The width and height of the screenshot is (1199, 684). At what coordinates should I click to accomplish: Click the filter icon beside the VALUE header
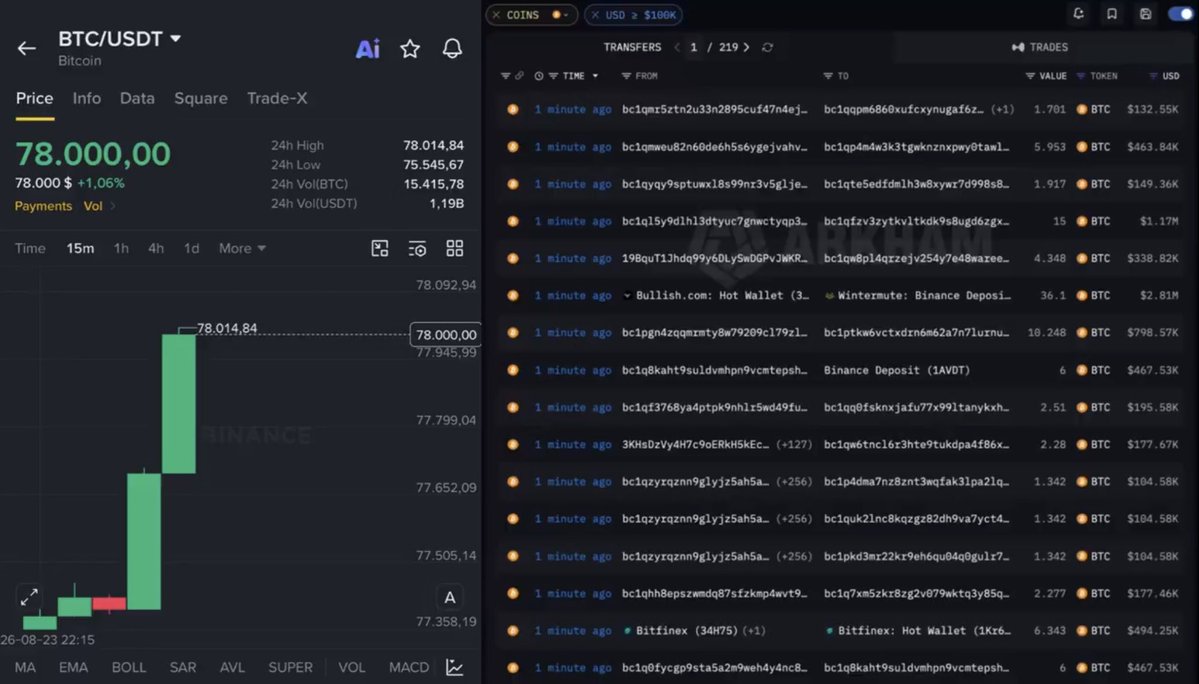[1030, 76]
